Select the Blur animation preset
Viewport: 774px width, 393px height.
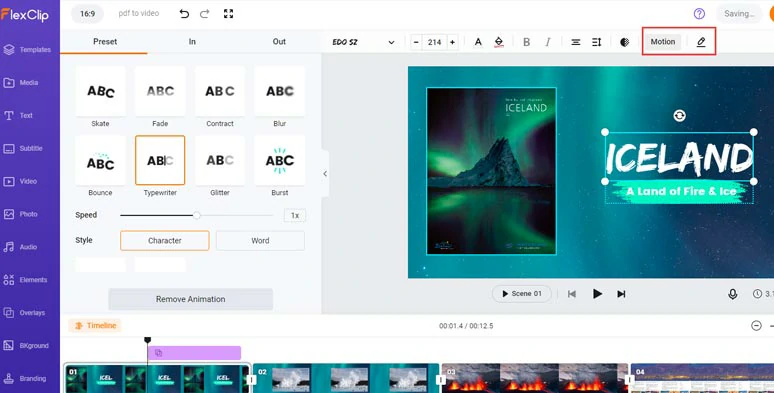click(279, 91)
